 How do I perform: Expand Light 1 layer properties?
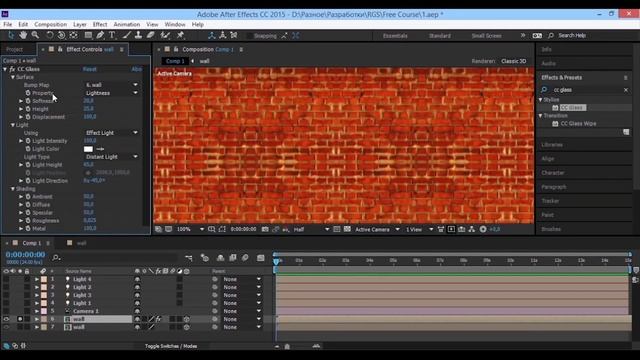(x=37, y=303)
